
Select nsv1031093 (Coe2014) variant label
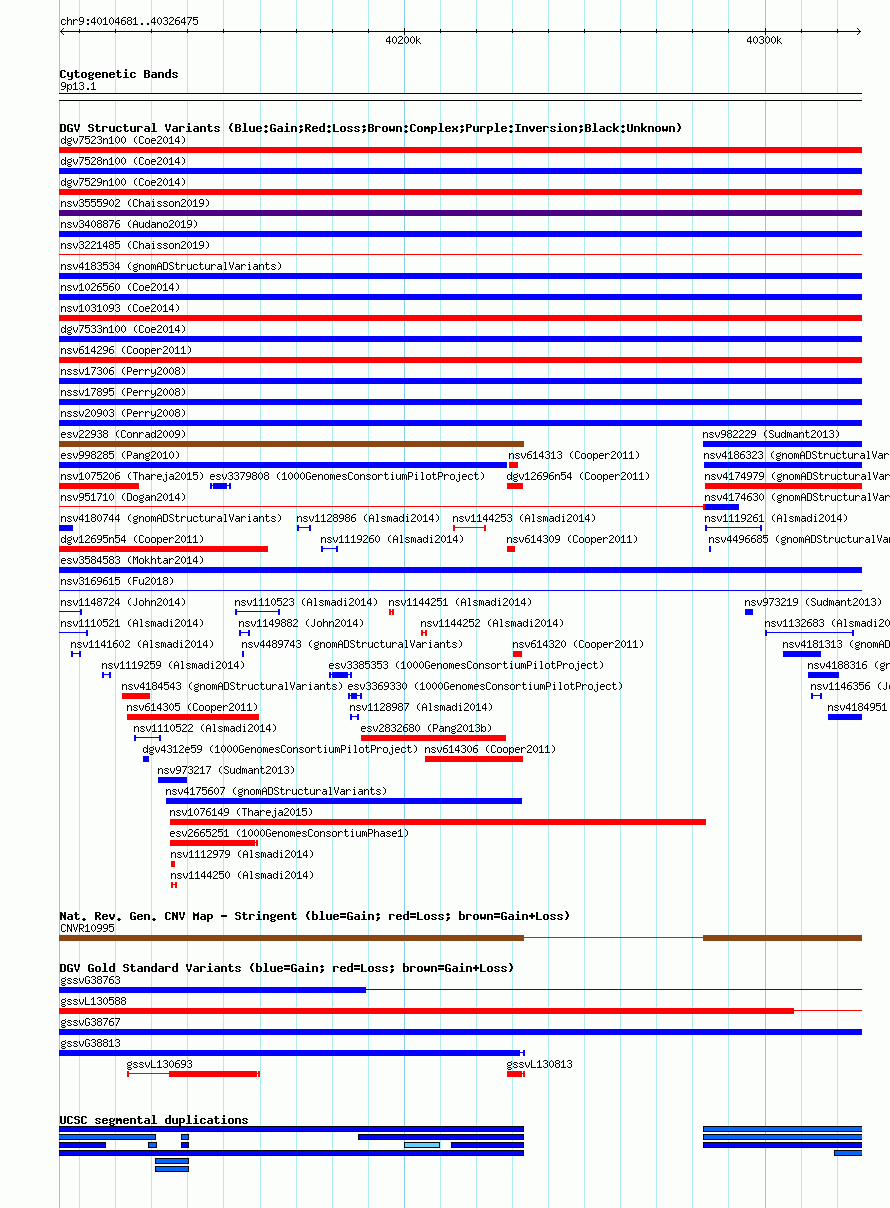120,308
